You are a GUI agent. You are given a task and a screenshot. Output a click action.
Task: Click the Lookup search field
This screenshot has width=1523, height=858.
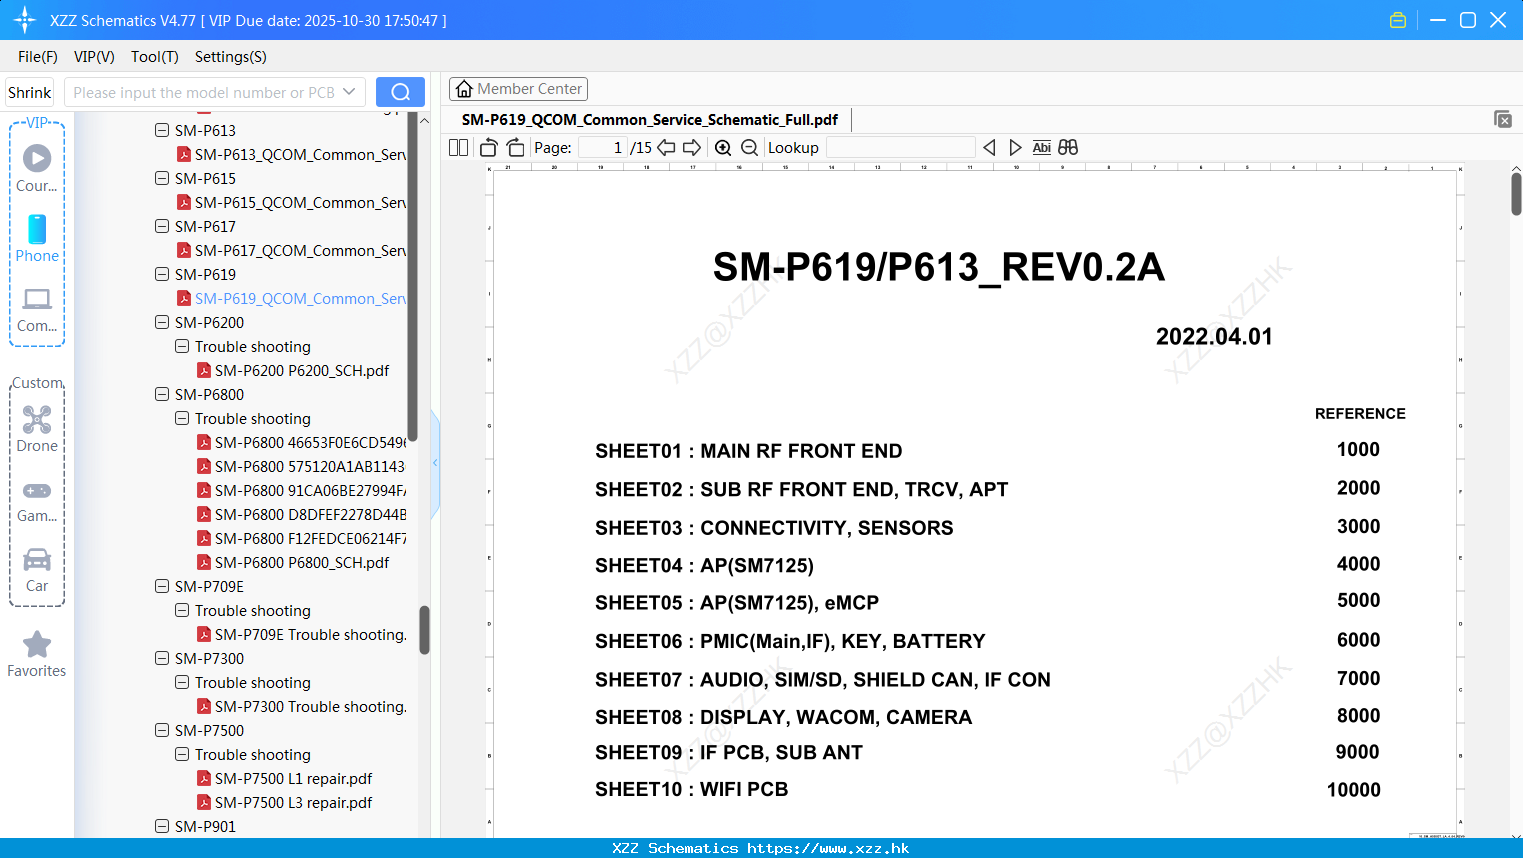pos(900,147)
